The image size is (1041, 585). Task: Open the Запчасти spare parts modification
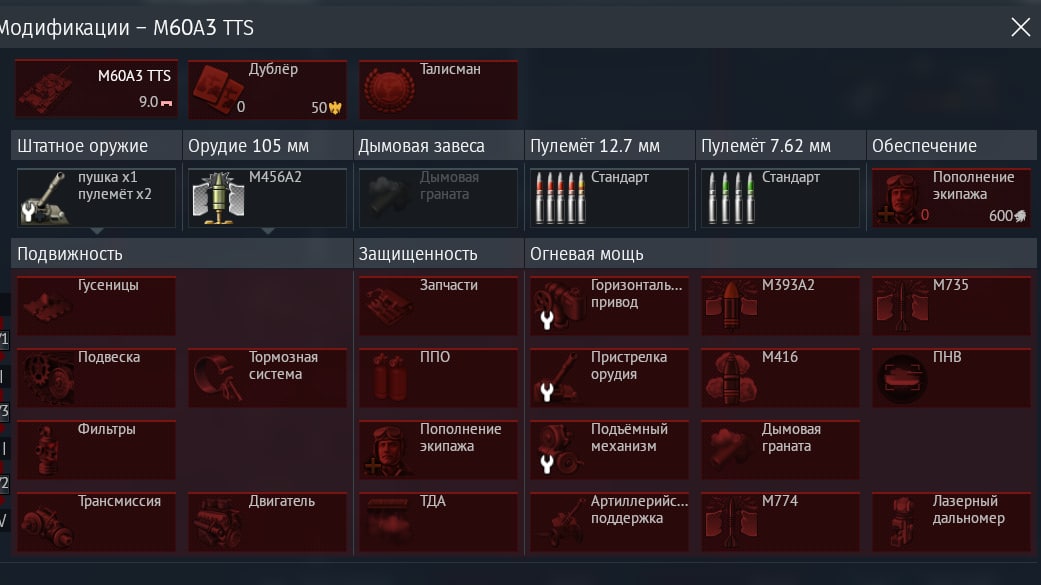coord(438,305)
